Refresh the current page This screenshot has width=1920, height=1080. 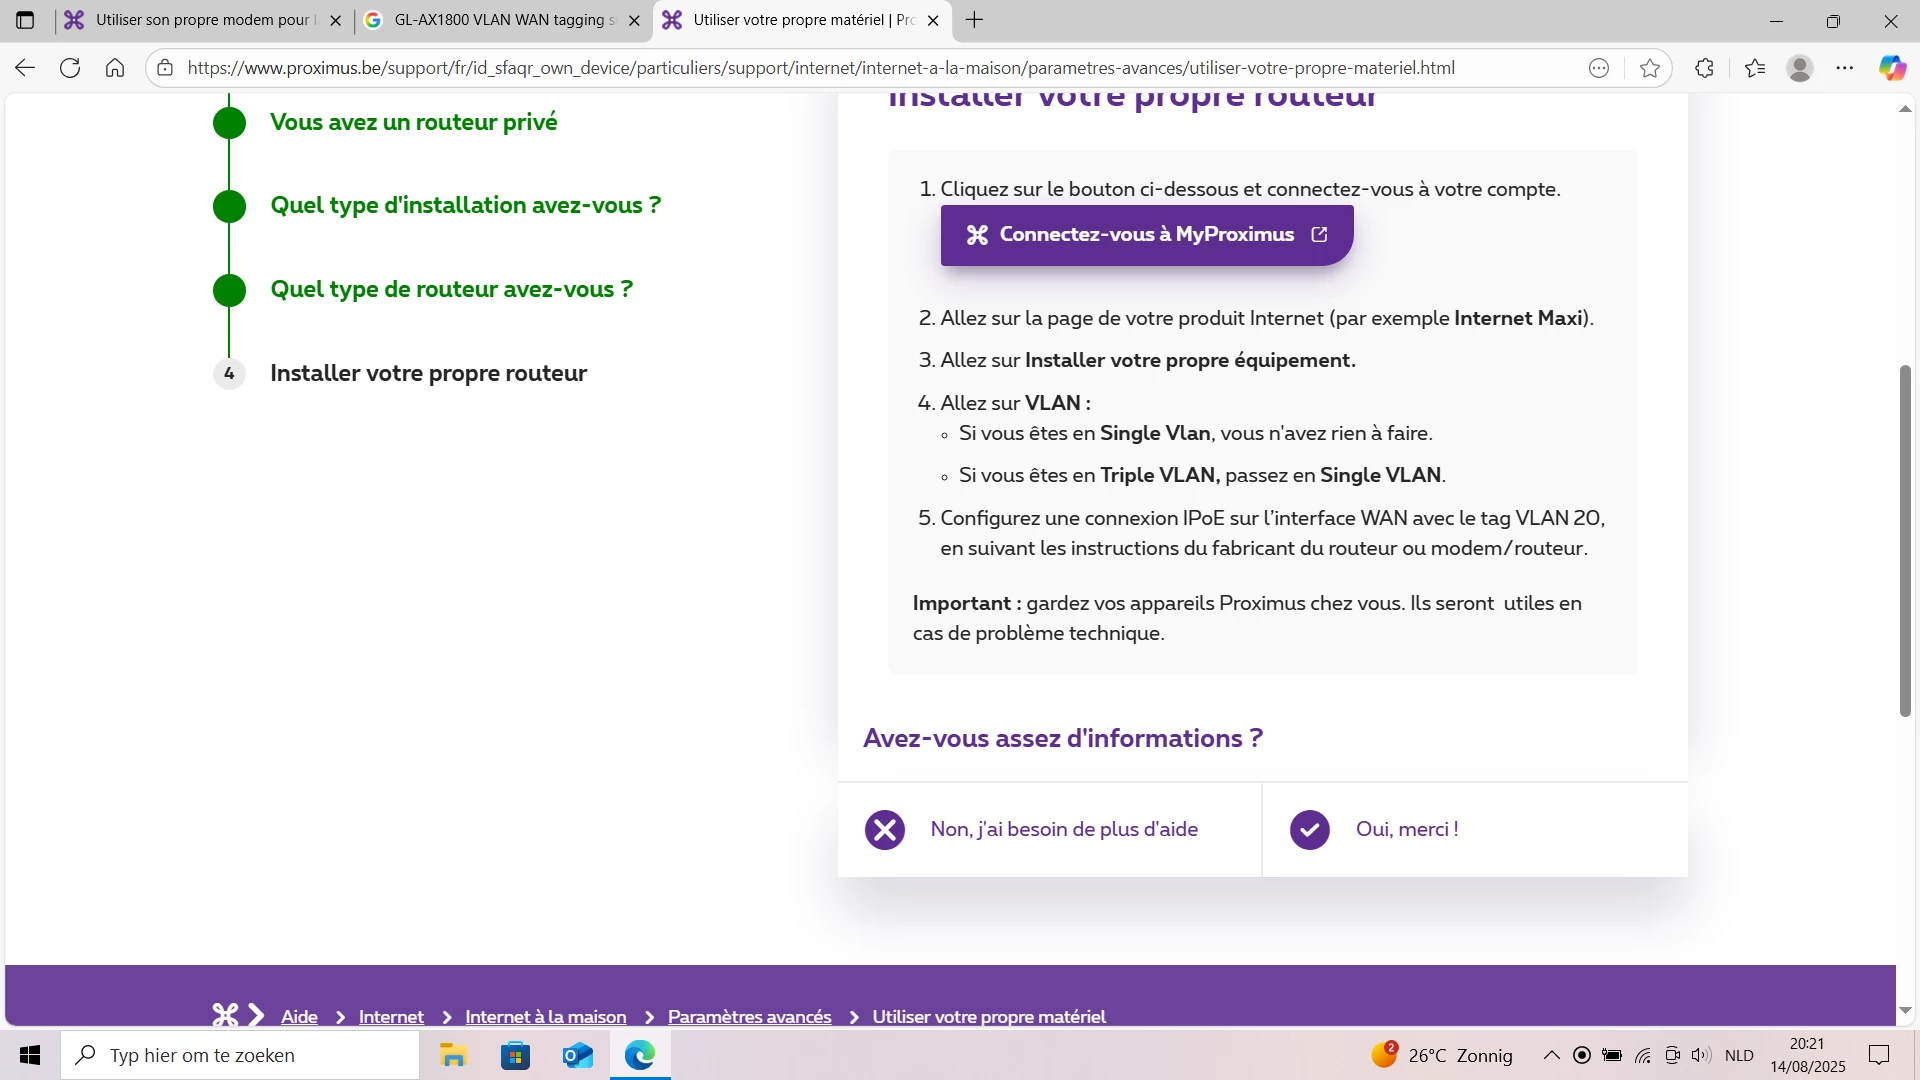pyautogui.click(x=70, y=68)
